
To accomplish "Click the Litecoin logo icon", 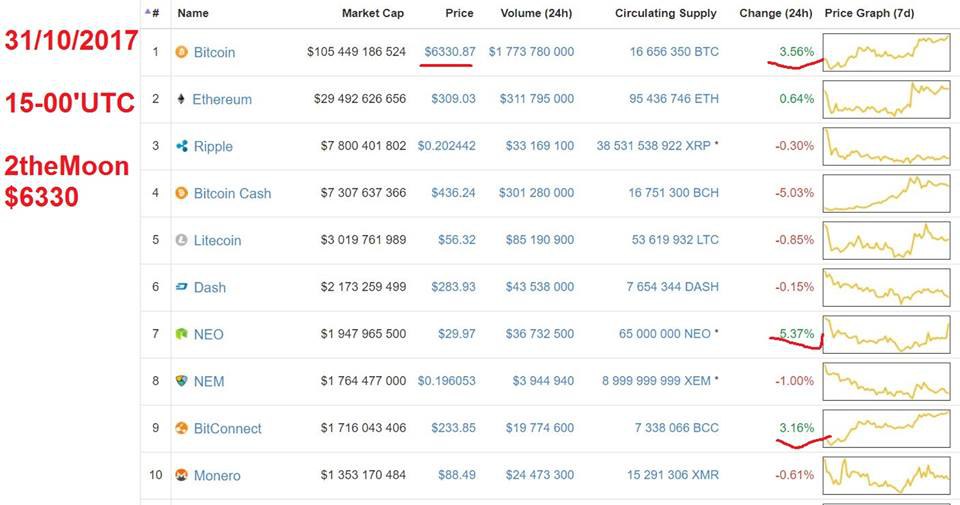I will click(x=181, y=240).
